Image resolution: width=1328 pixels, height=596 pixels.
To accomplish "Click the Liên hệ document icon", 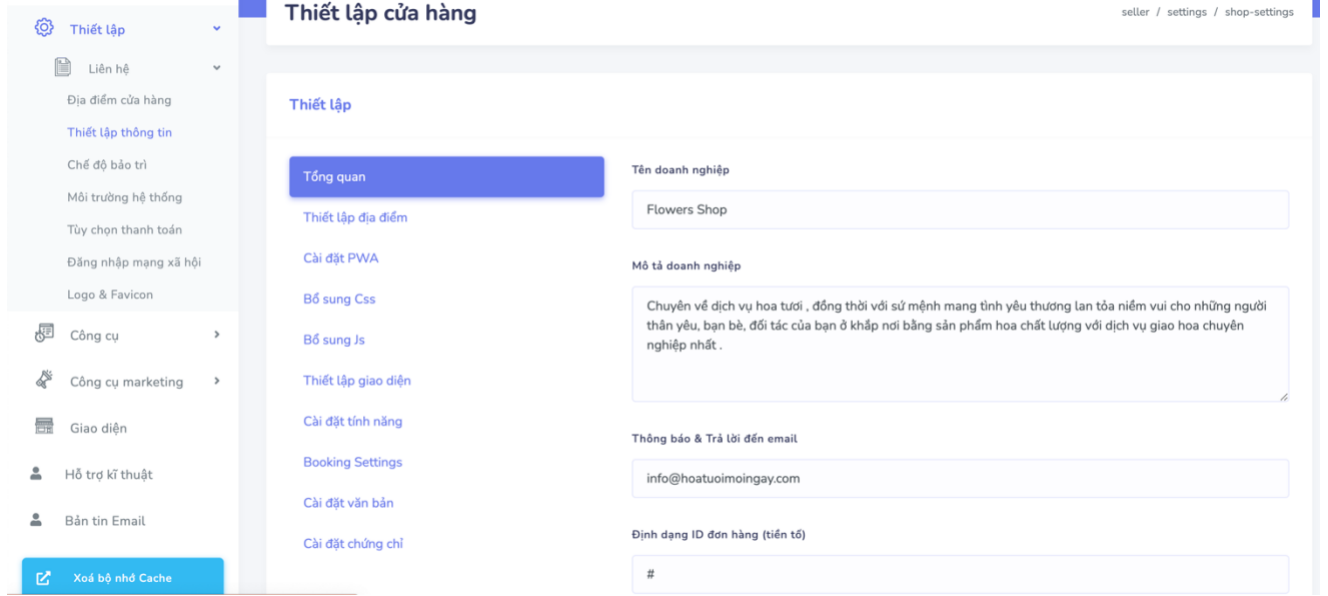I will pyautogui.click(x=62, y=68).
